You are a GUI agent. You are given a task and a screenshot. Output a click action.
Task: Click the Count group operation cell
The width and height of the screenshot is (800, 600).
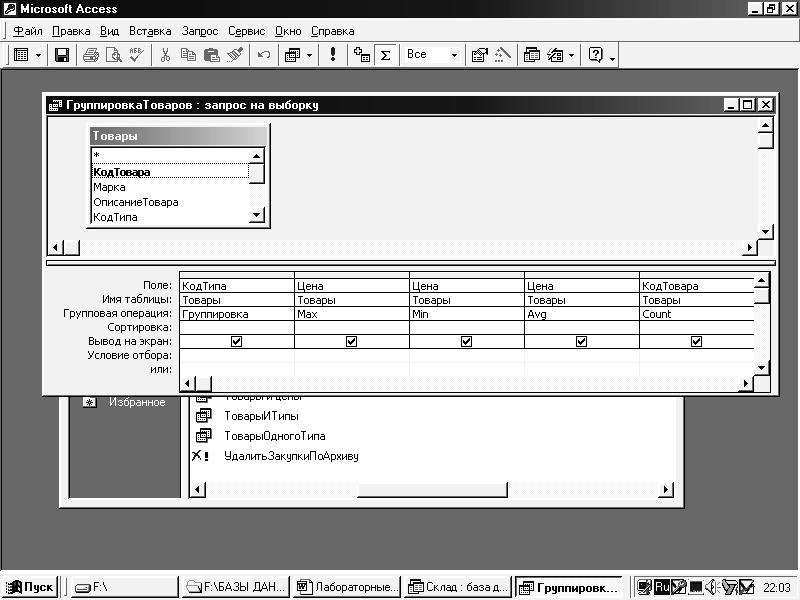point(697,314)
